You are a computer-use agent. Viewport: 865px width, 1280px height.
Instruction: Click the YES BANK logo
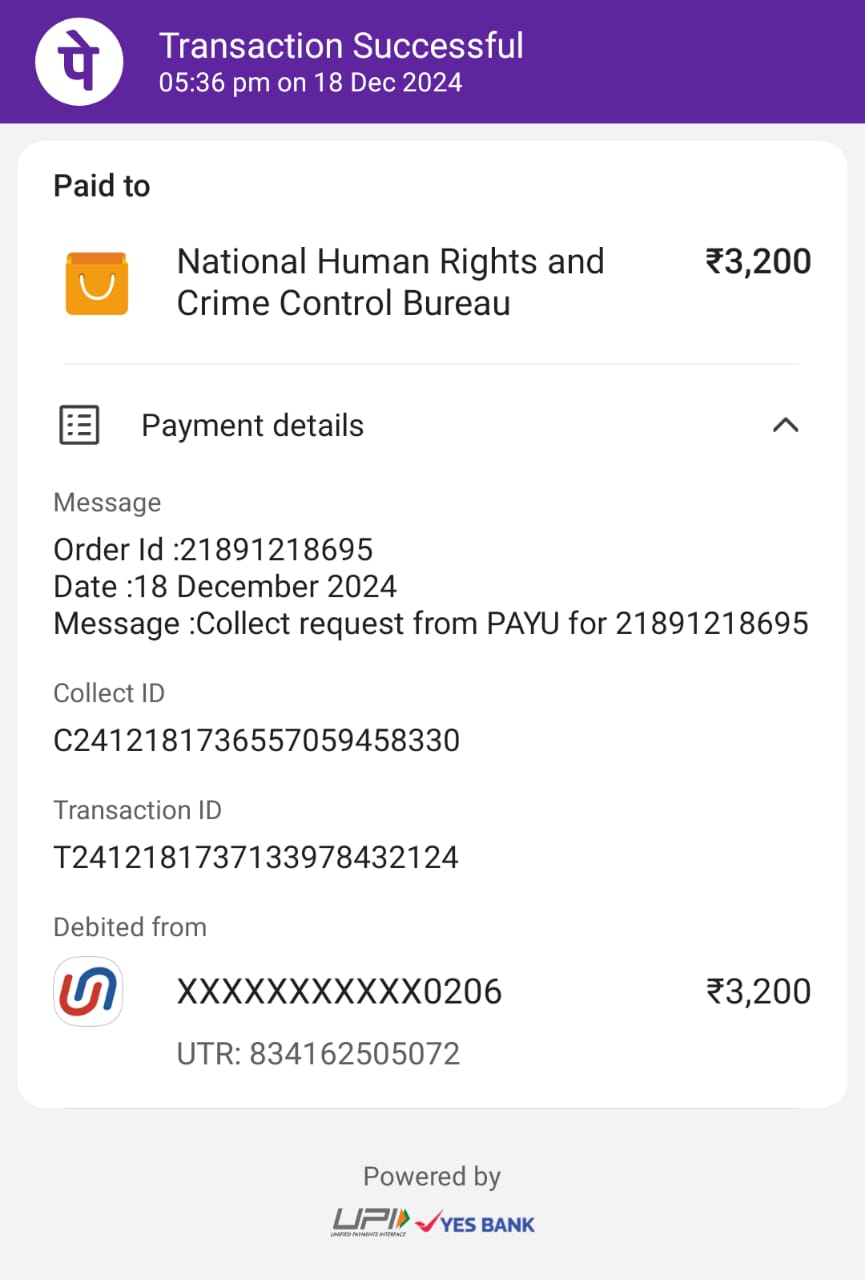[x=476, y=1223]
